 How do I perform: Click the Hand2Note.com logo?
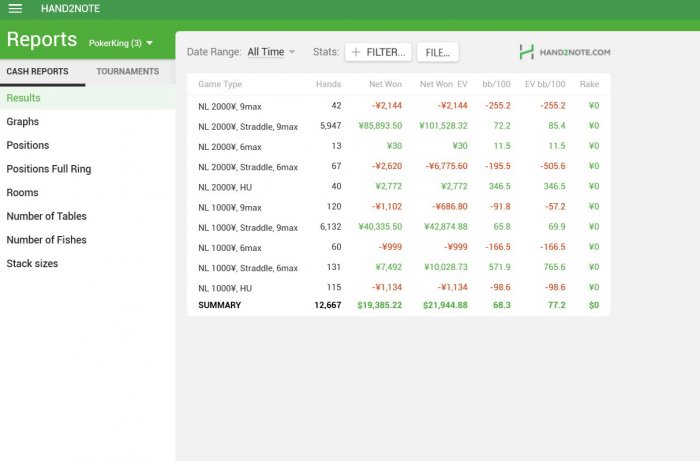pos(565,52)
